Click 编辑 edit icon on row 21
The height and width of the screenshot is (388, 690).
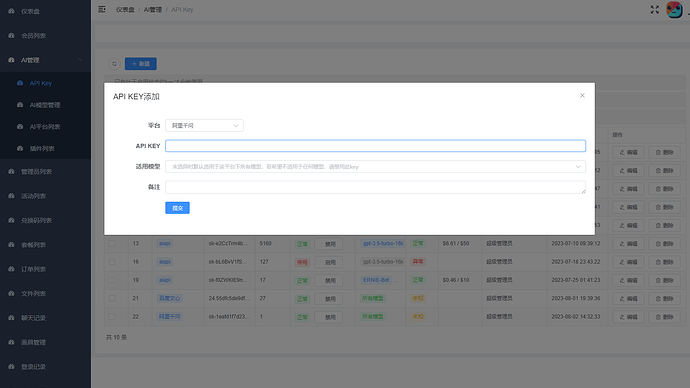pyautogui.click(x=622, y=299)
